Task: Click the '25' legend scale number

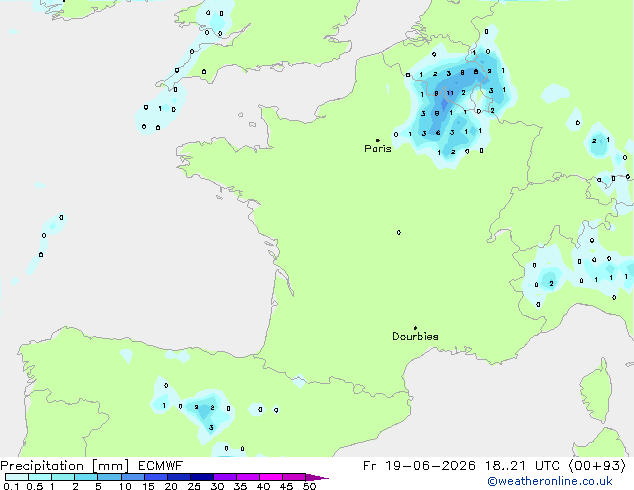Action: click(194, 486)
